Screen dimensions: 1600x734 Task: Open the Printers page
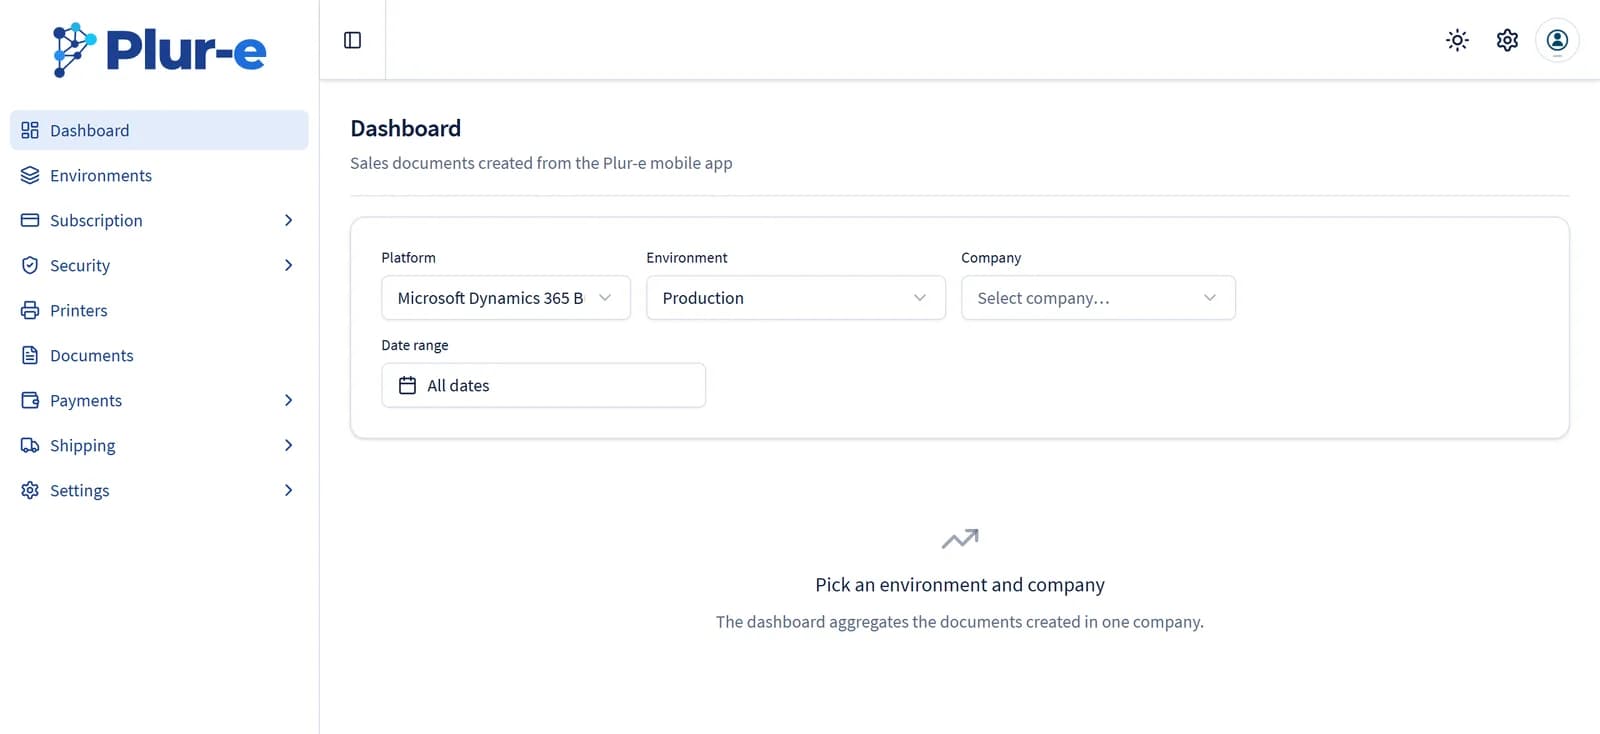tap(159, 310)
